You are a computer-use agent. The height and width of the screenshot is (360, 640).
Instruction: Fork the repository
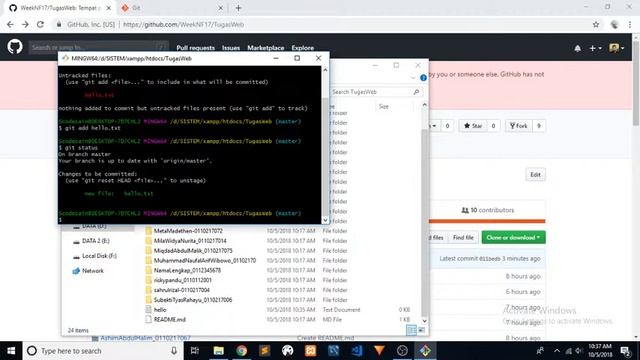(x=519, y=126)
